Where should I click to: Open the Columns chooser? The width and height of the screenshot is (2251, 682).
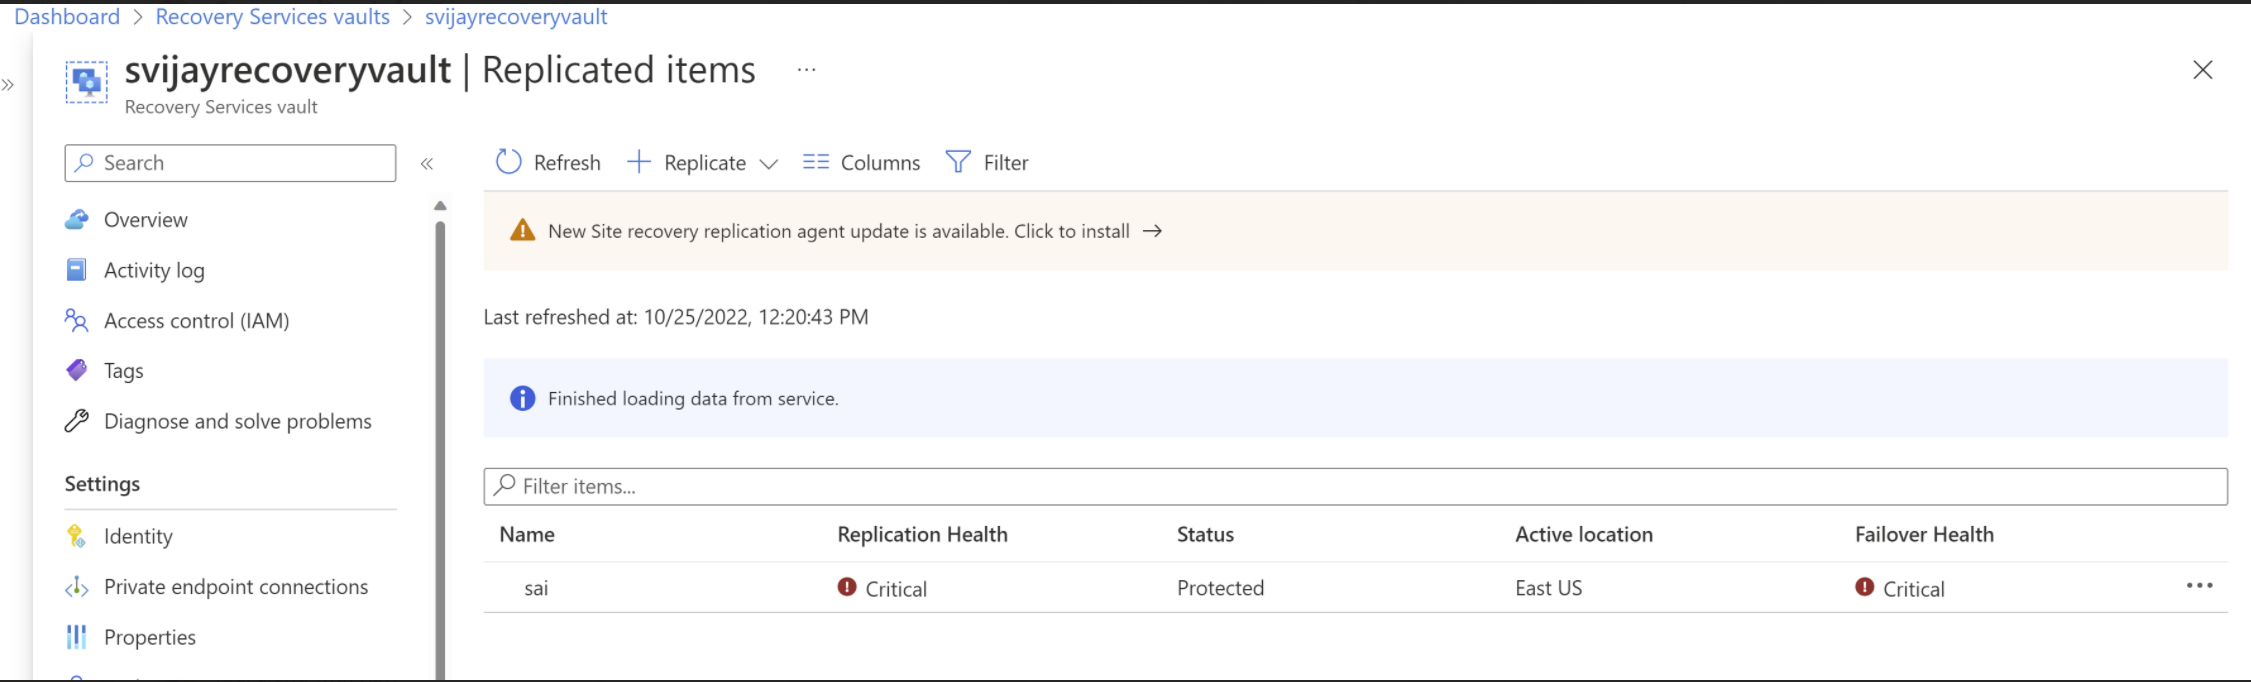point(861,162)
